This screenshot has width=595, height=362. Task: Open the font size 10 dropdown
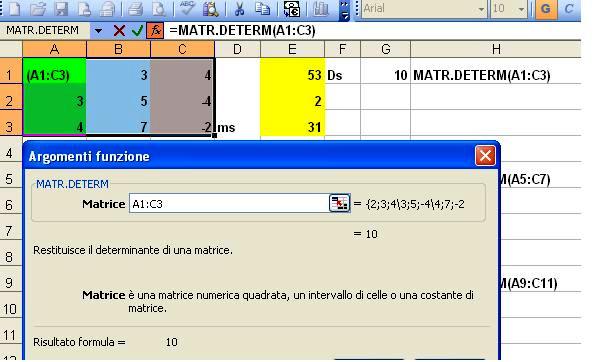point(521,9)
